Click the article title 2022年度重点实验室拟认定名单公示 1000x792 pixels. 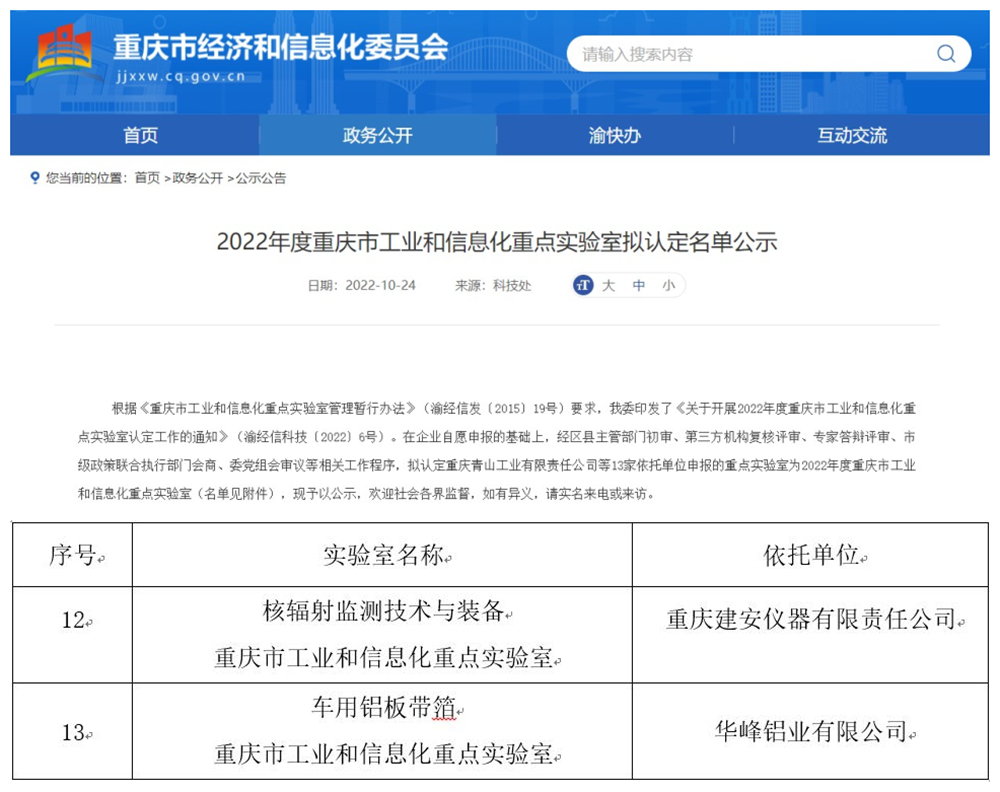point(497,242)
